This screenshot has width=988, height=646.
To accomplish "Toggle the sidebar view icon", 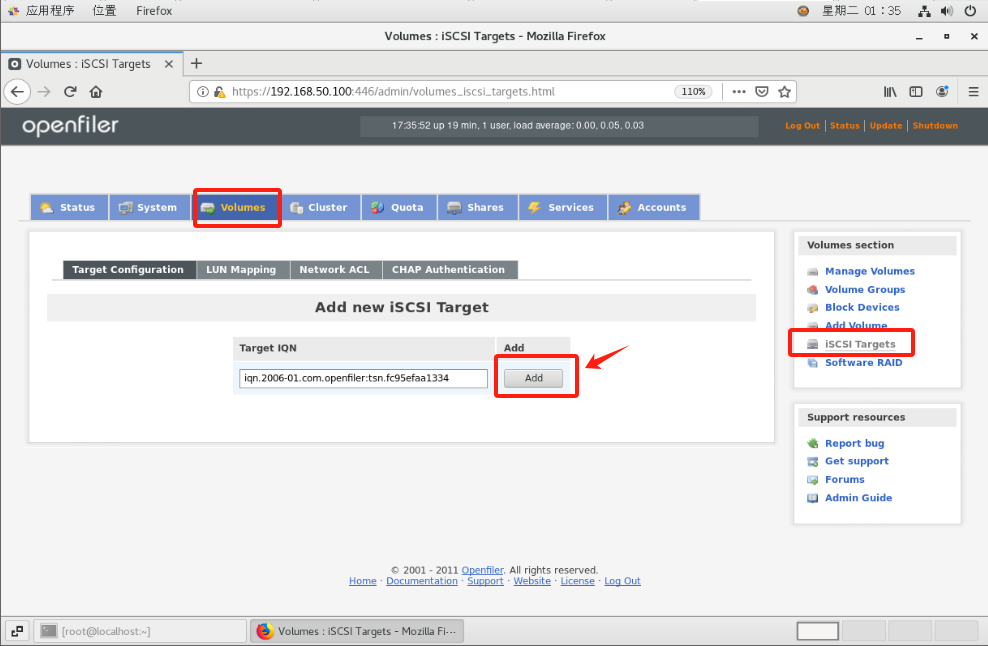I will click(916, 92).
